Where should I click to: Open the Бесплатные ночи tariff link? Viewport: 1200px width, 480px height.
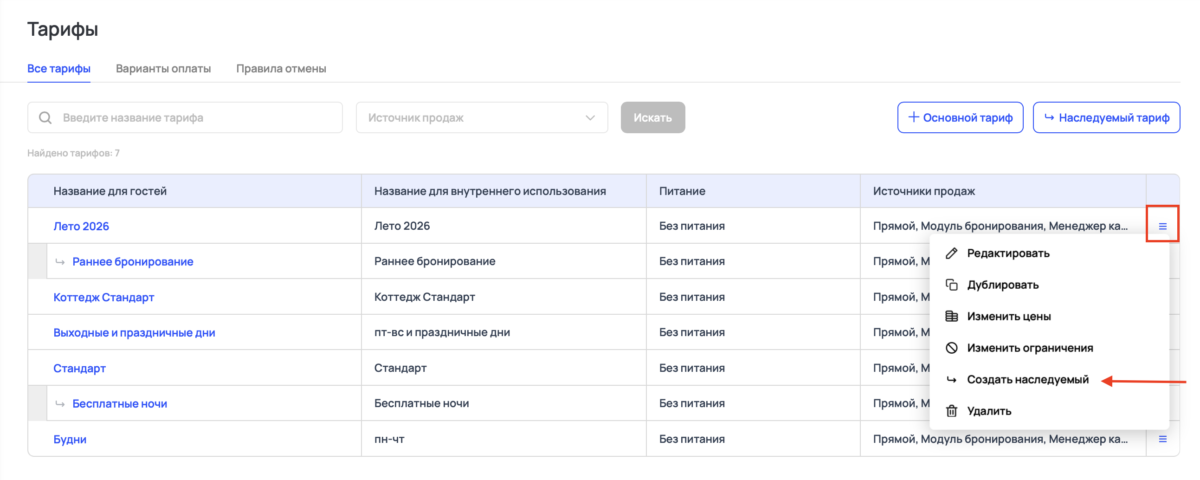tap(119, 404)
